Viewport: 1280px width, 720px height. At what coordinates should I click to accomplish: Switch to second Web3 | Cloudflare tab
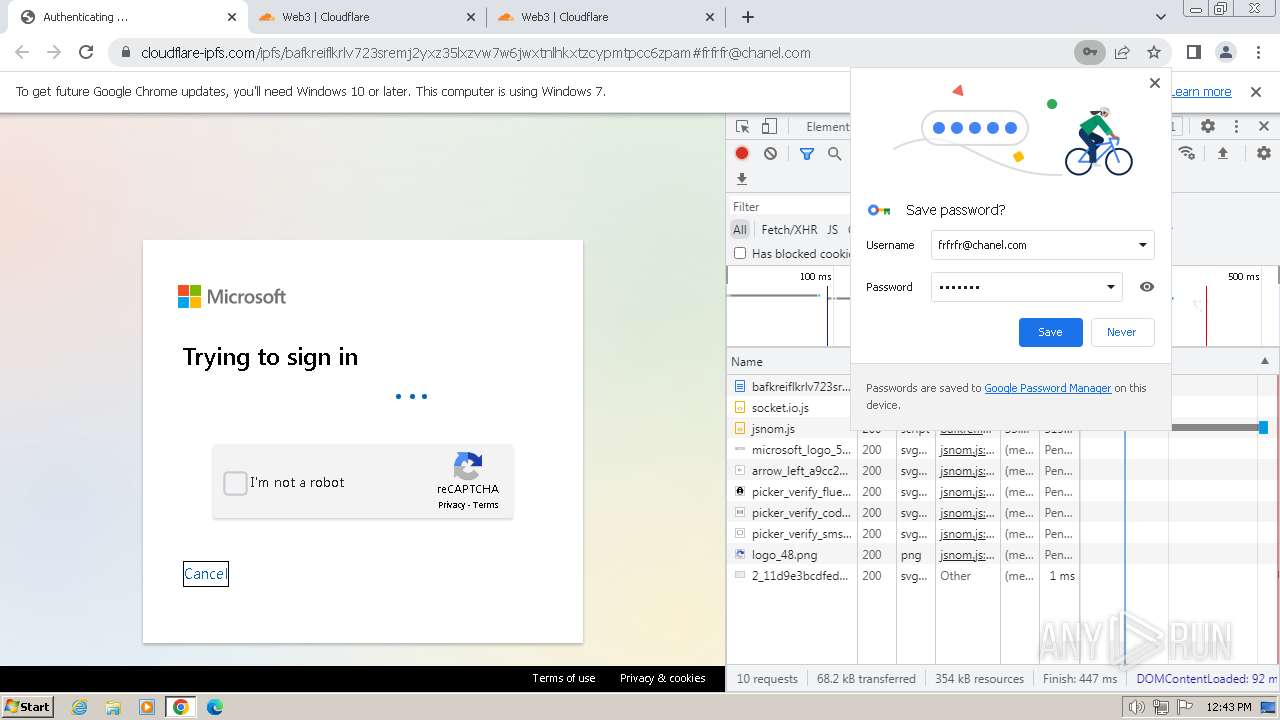click(365, 17)
